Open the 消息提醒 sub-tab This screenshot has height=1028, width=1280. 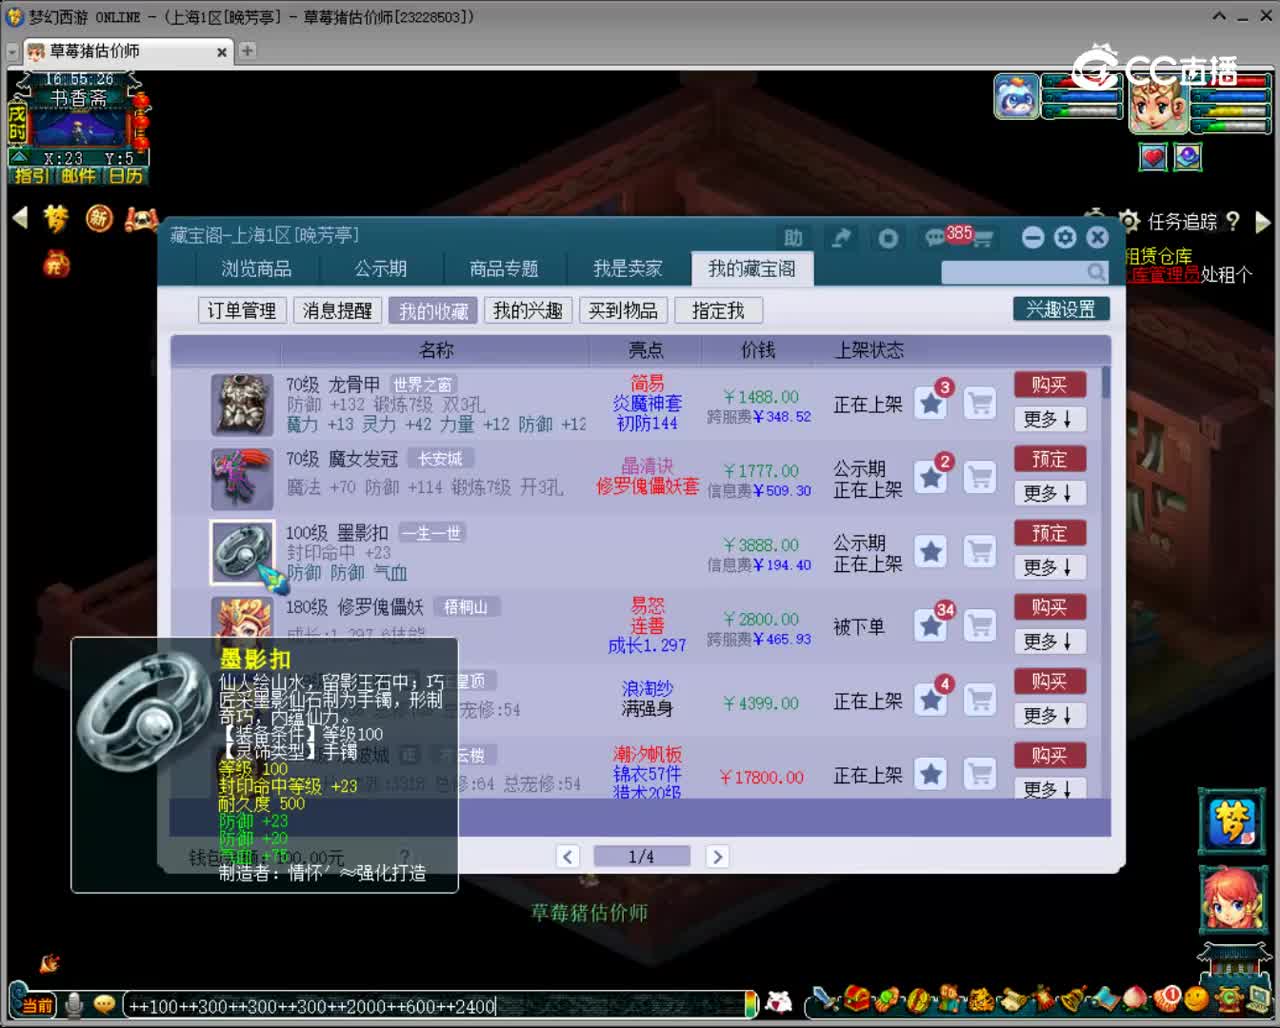(x=337, y=311)
